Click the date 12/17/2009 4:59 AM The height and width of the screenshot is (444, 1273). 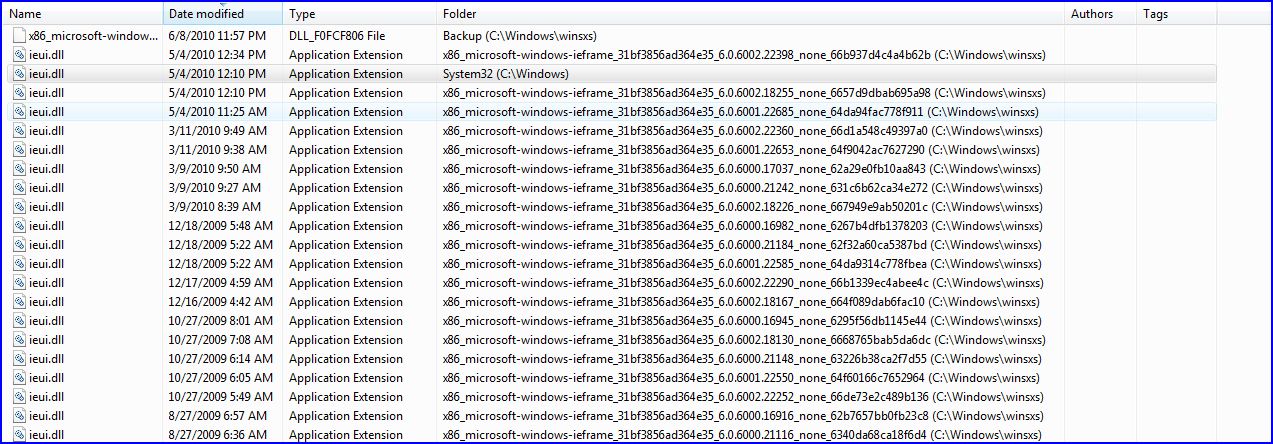(220, 283)
